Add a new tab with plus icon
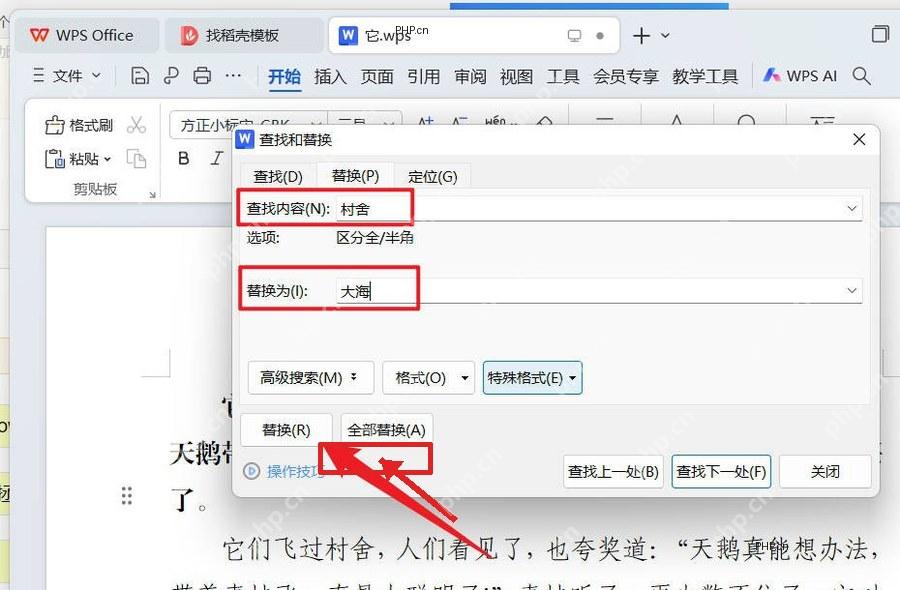Viewport: 900px width, 590px height. tap(641, 36)
